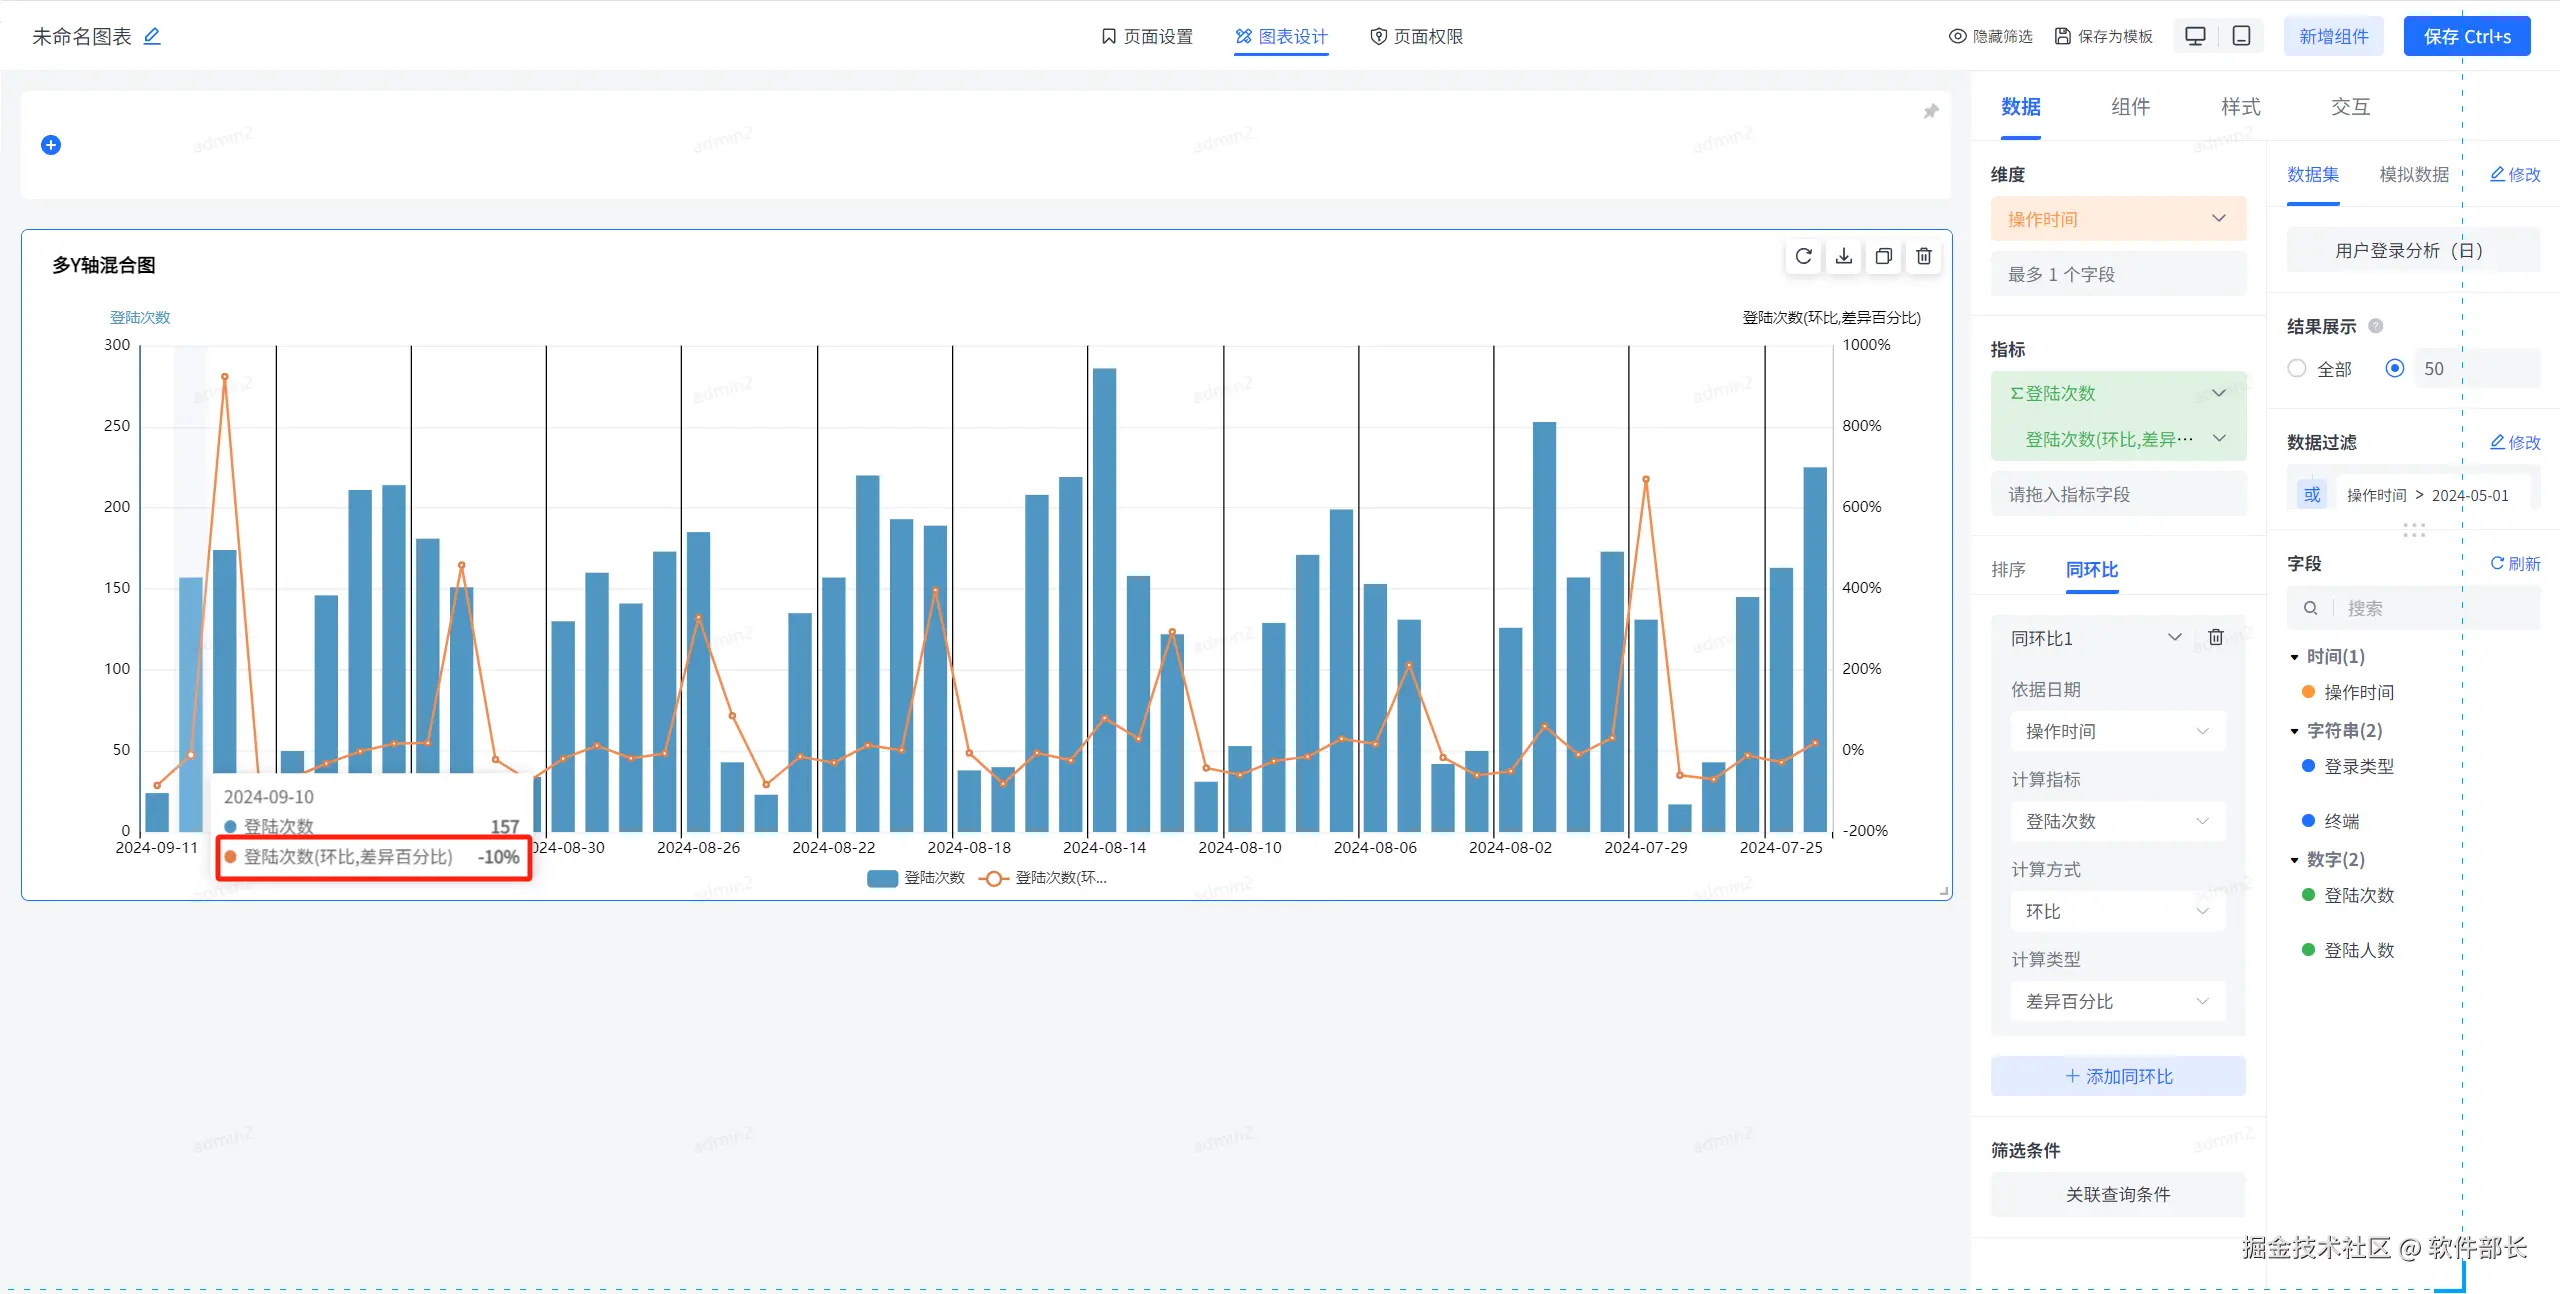Open the 计算方式 环比 dropdown

pyautogui.click(x=2117, y=911)
